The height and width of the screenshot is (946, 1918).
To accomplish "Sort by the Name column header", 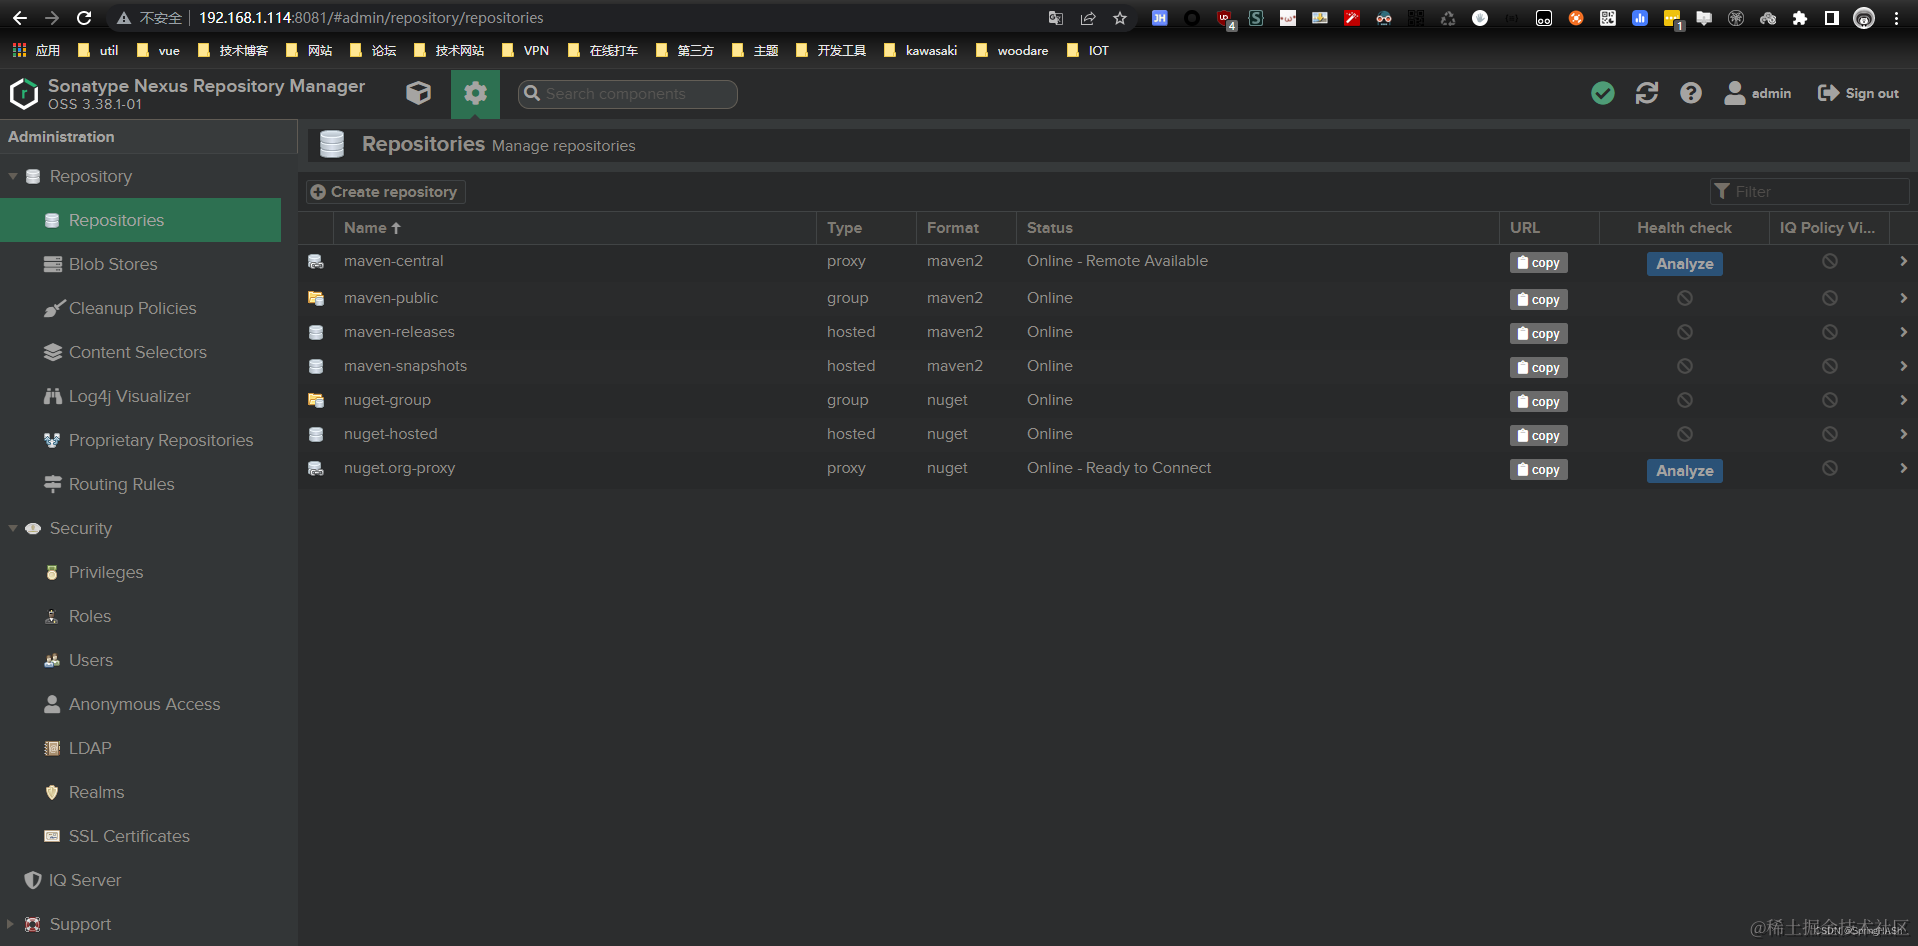I will click(575, 228).
